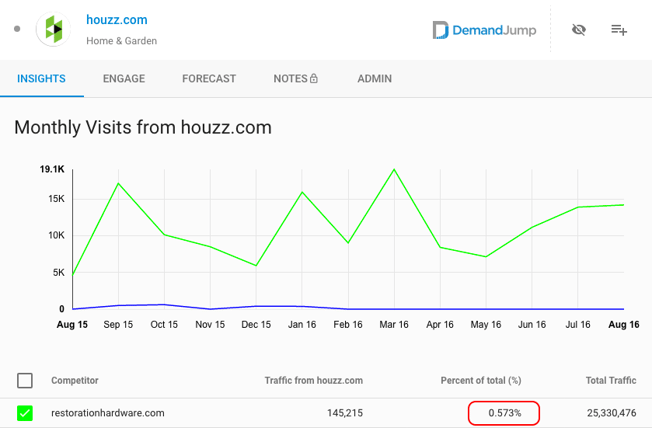Click the Jan 16 axis label
Screen dimensions: 652x428
pos(302,324)
